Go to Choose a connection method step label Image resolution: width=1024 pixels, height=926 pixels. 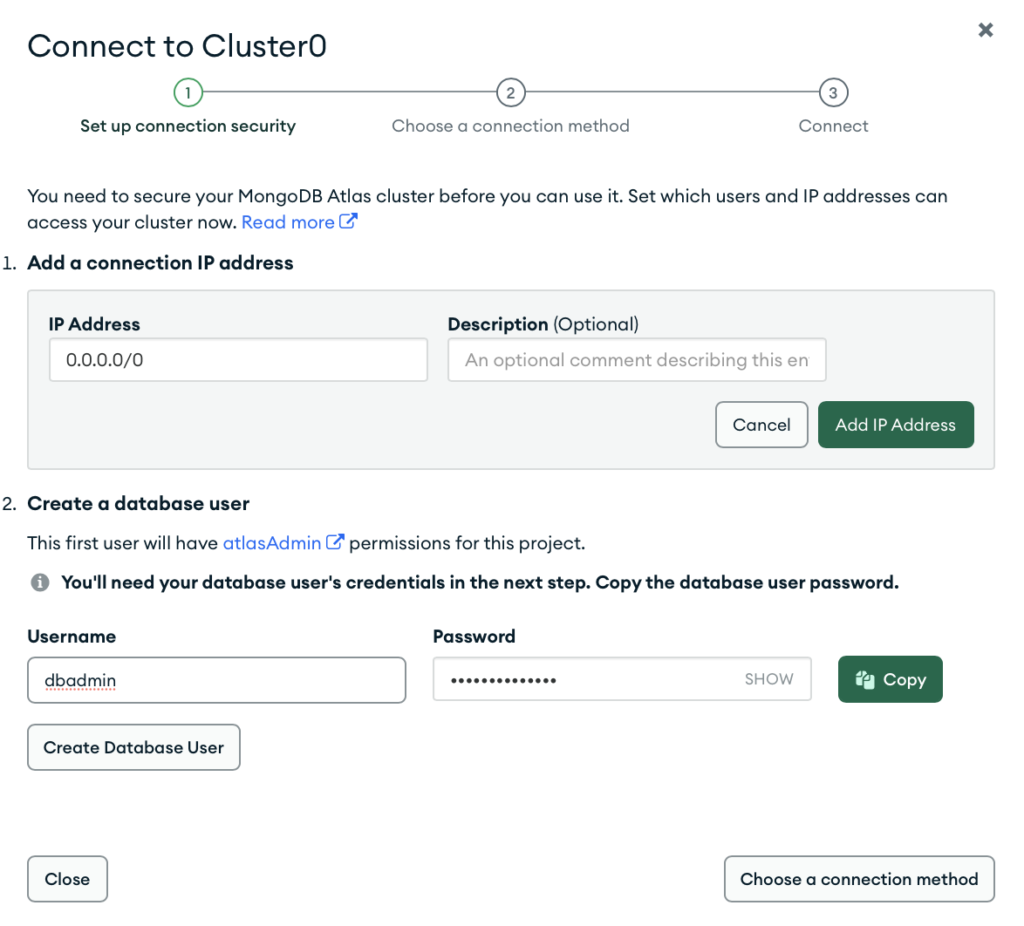(x=510, y=126)
